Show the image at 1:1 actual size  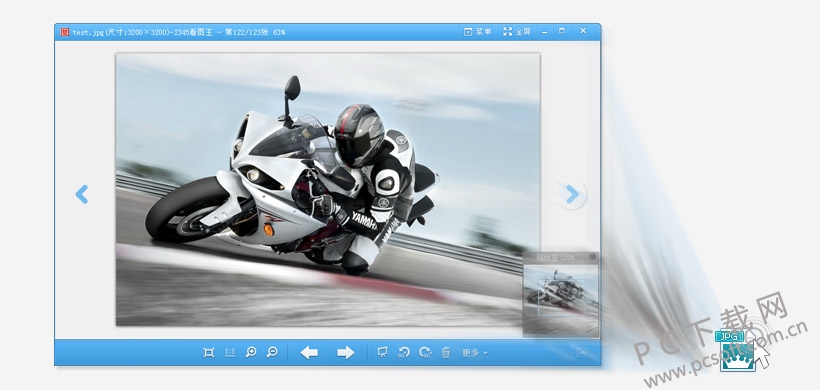(x=230, y=352)
